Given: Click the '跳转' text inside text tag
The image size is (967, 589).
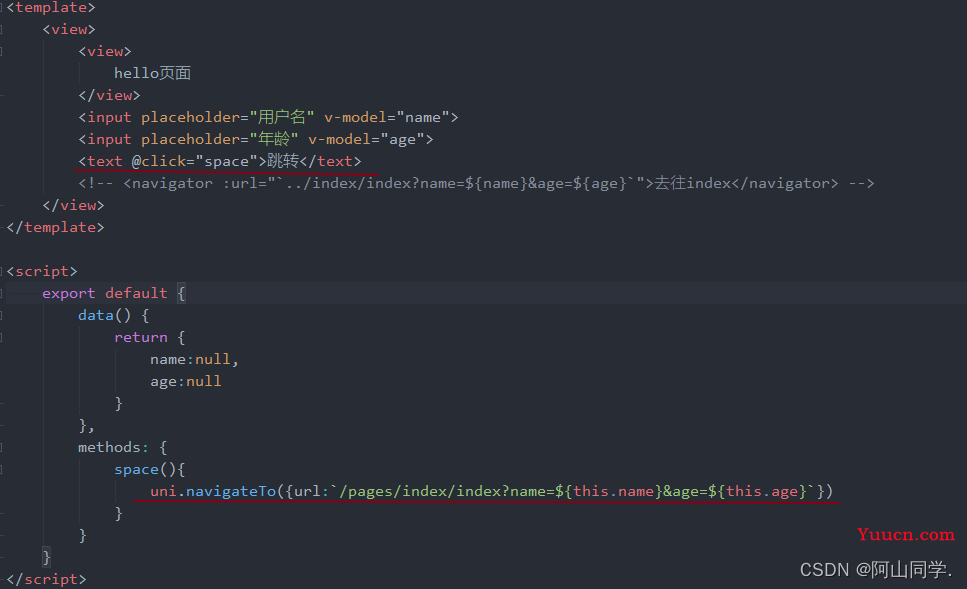Looking at the screenshot, I should [x=283, y=161].
